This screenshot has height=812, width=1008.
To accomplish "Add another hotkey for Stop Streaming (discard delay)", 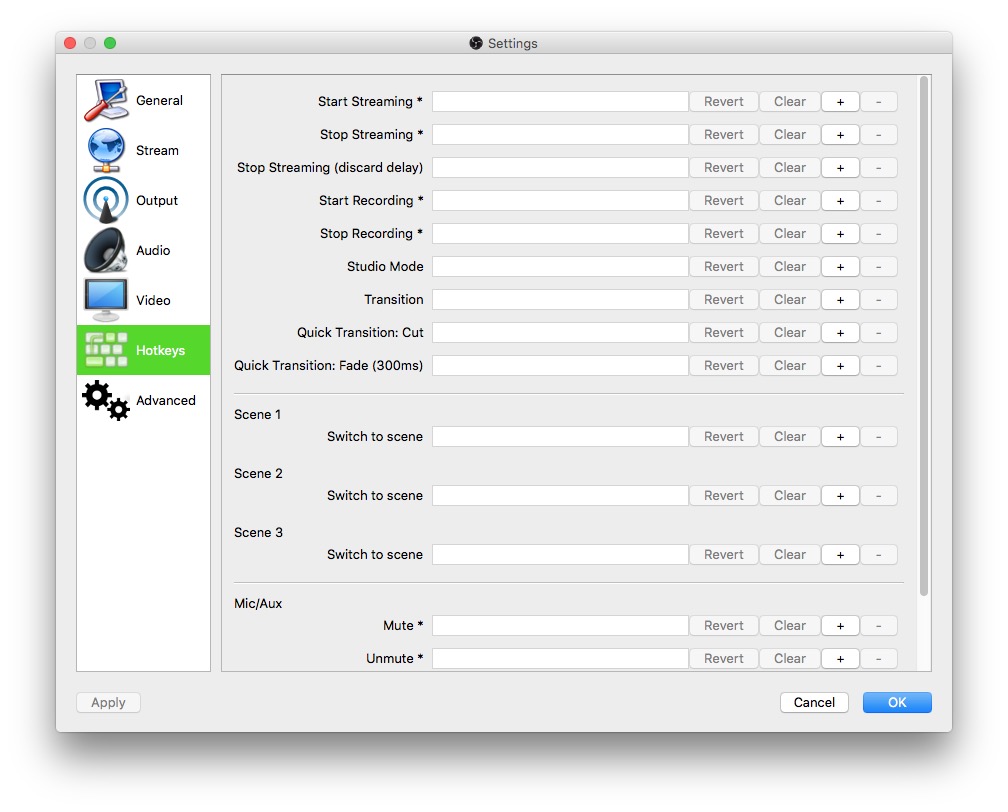I will click(x=840, y=167).
